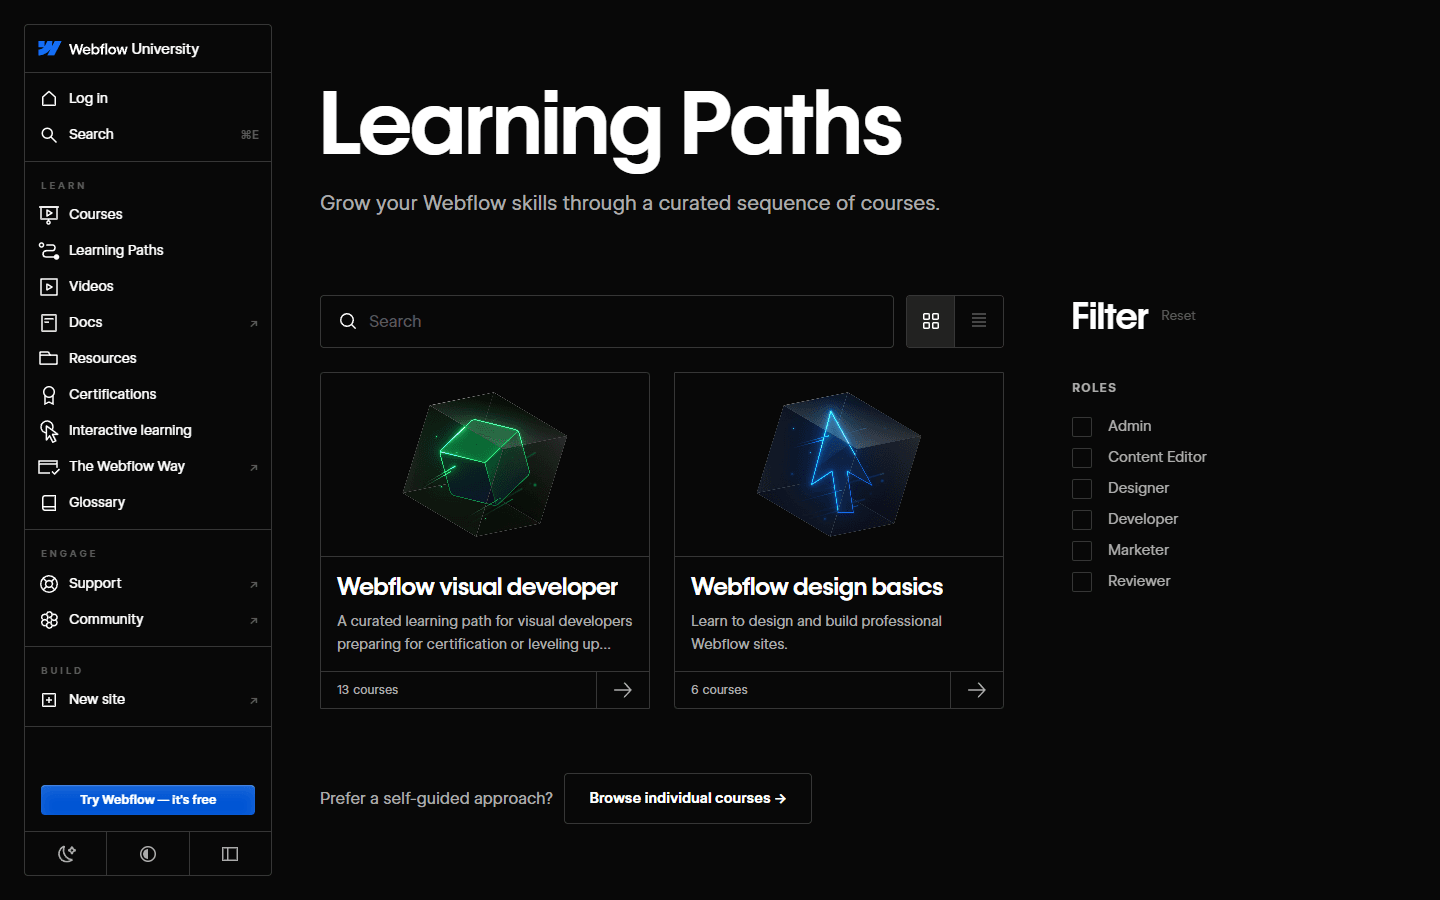This screenshot has width=1440, height=900.
Task: Click the Webflow University header text
Action: pos(134,49)
